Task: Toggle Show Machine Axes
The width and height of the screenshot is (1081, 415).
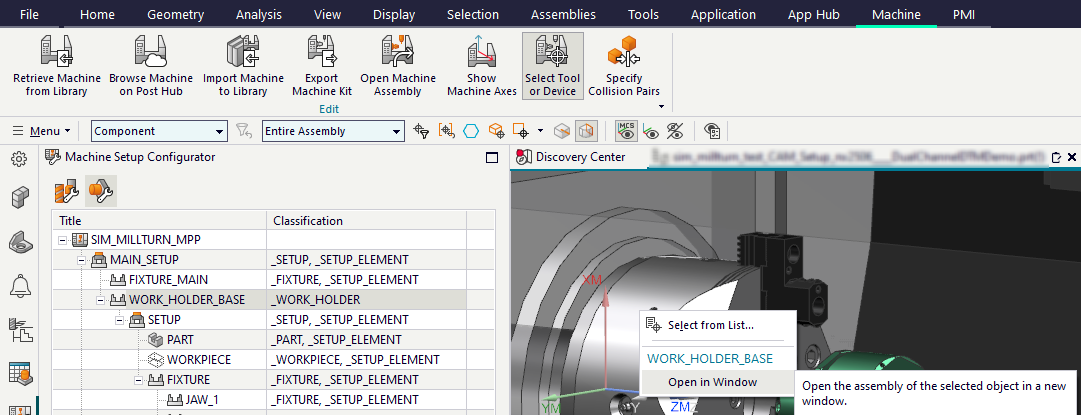Action: (x=482, y=66)
